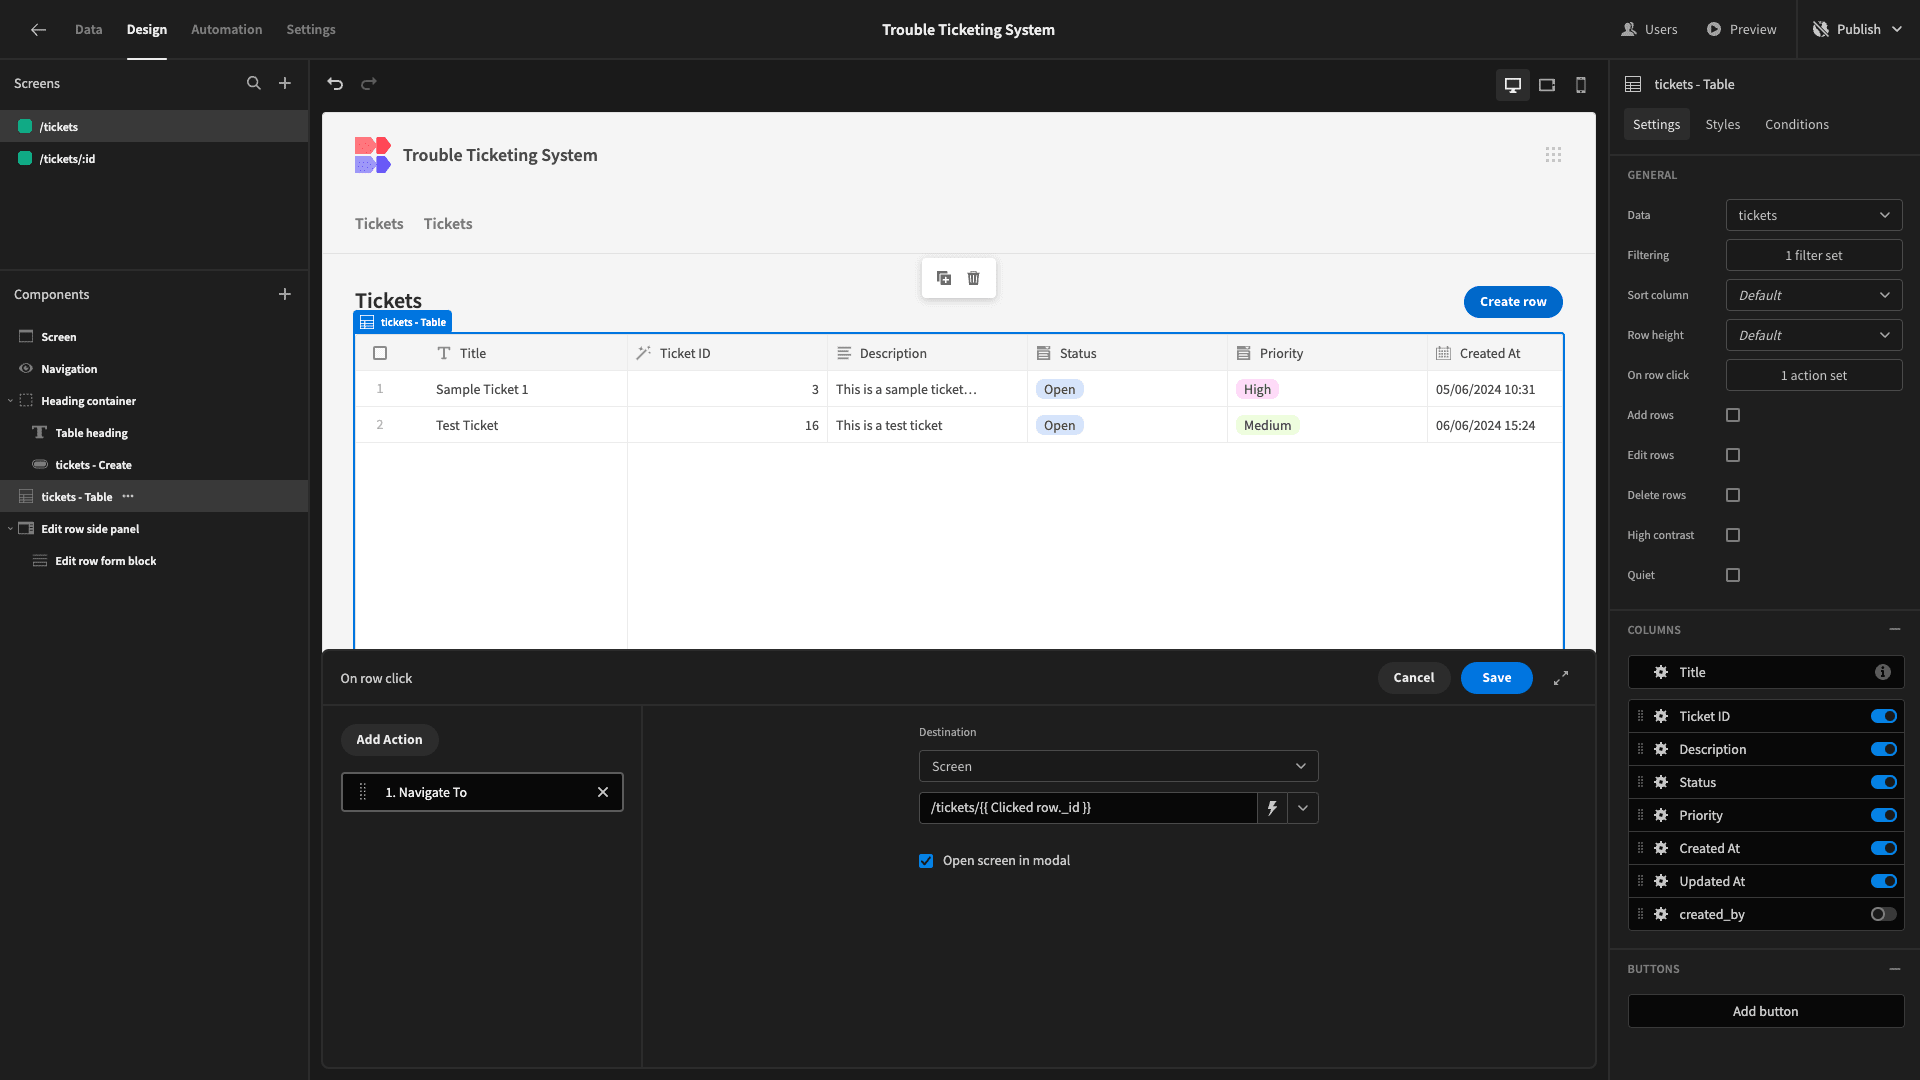Duplicate the selected table component

click(x=944, y=278)
